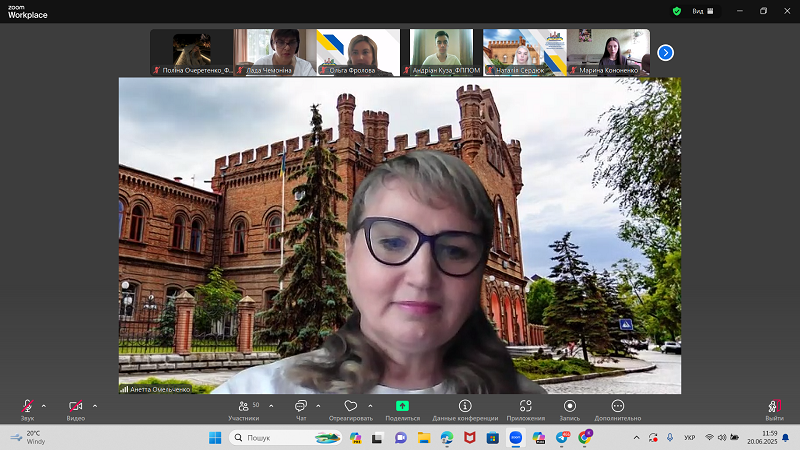
Task: Open McAfee from the taskbar
Action: [470, 438]
